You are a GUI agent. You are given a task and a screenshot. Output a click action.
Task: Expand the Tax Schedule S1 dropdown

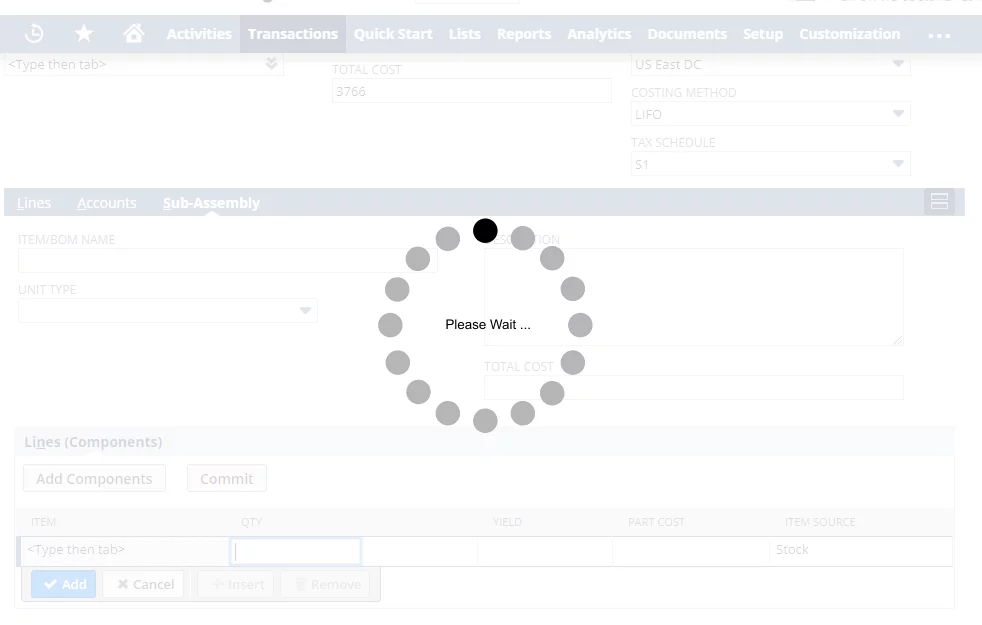point(898,164)
